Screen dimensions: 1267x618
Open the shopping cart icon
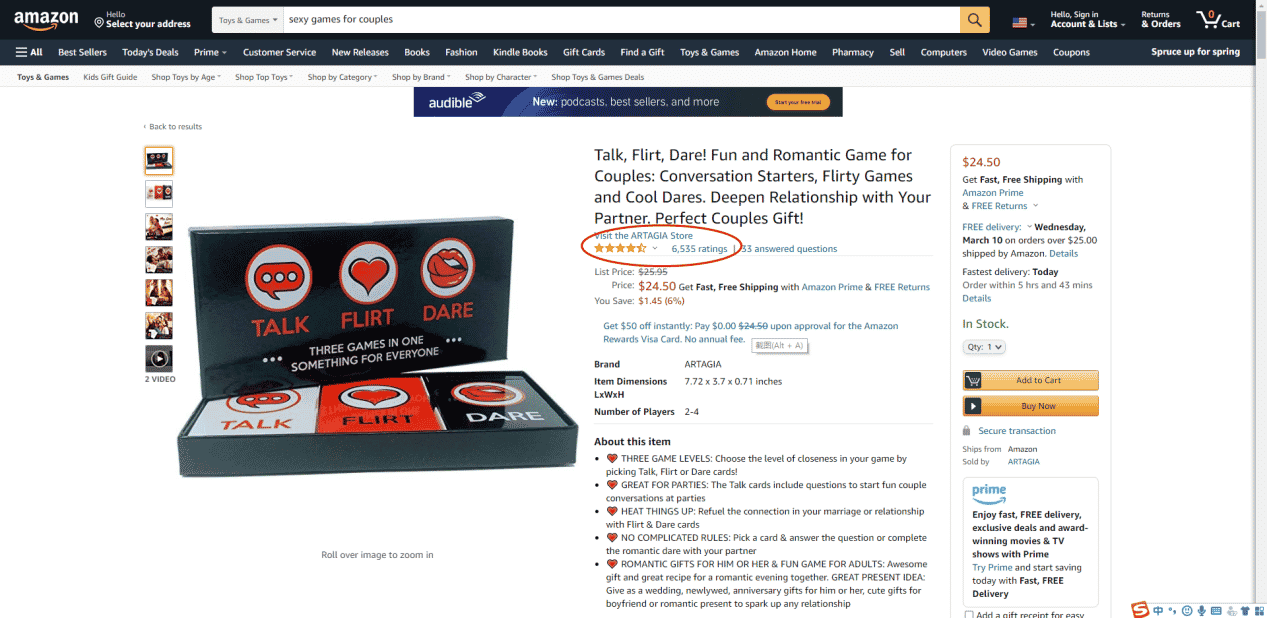(x=1217, y=20)
